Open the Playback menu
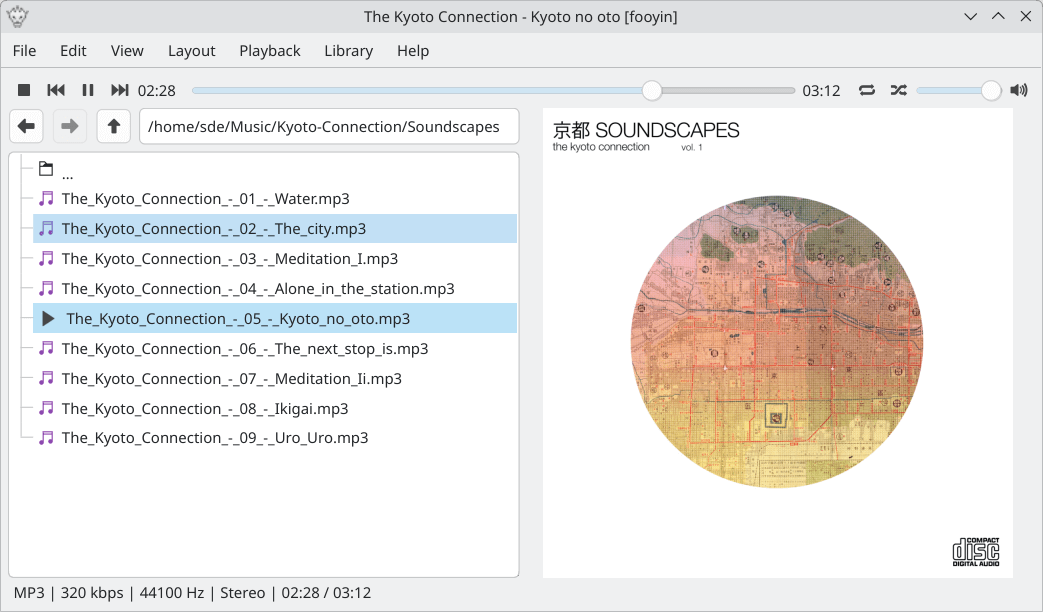 pyautogui.click(x=269, y=51)
